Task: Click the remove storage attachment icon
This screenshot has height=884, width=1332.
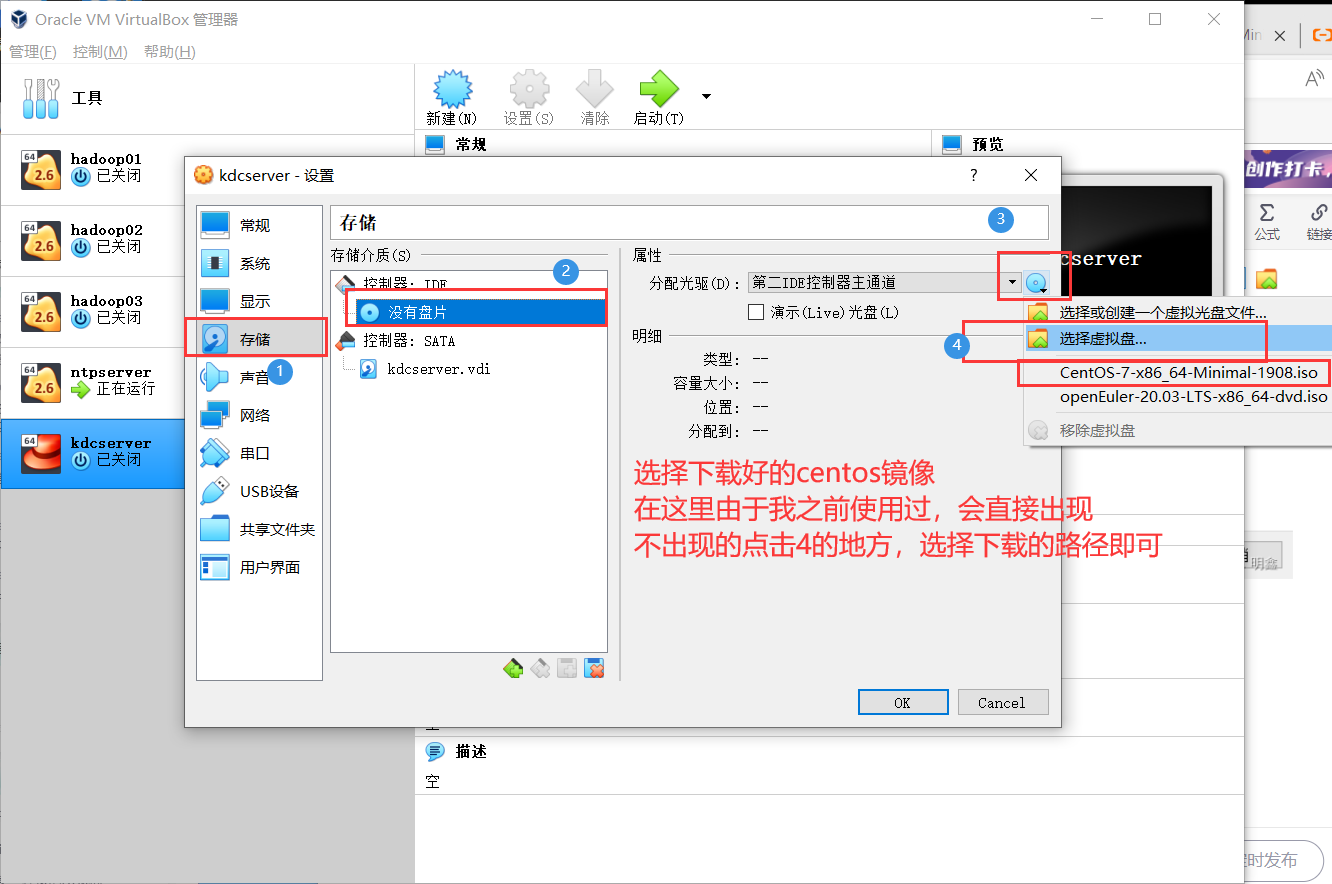Action: [594, 668]
